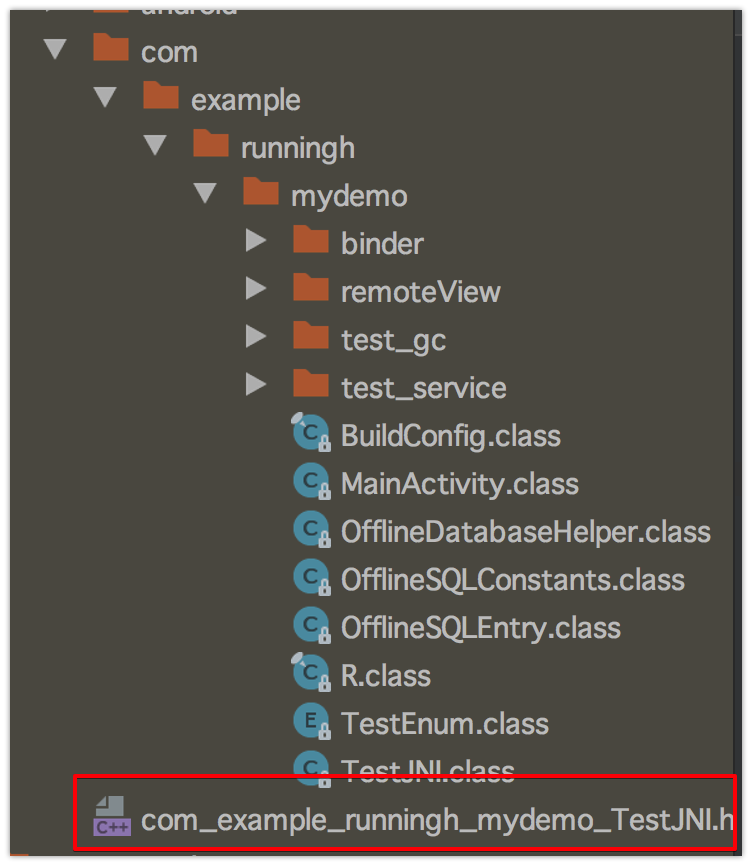Click the OfflineSQLEntry.class class icon

[x=310, y=627]
